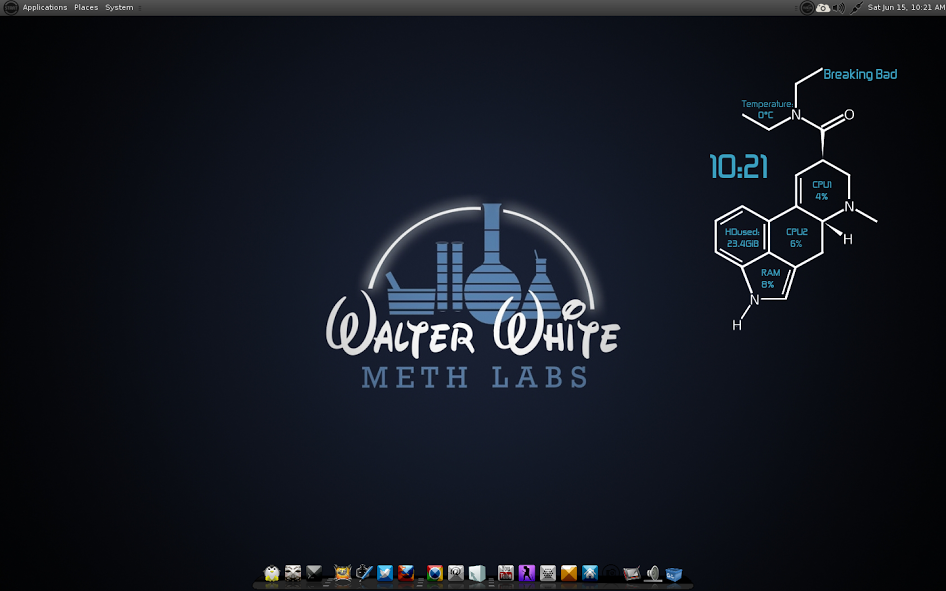Open the System menu
This screenshot has width=946, height=591.
pos(119,7)
